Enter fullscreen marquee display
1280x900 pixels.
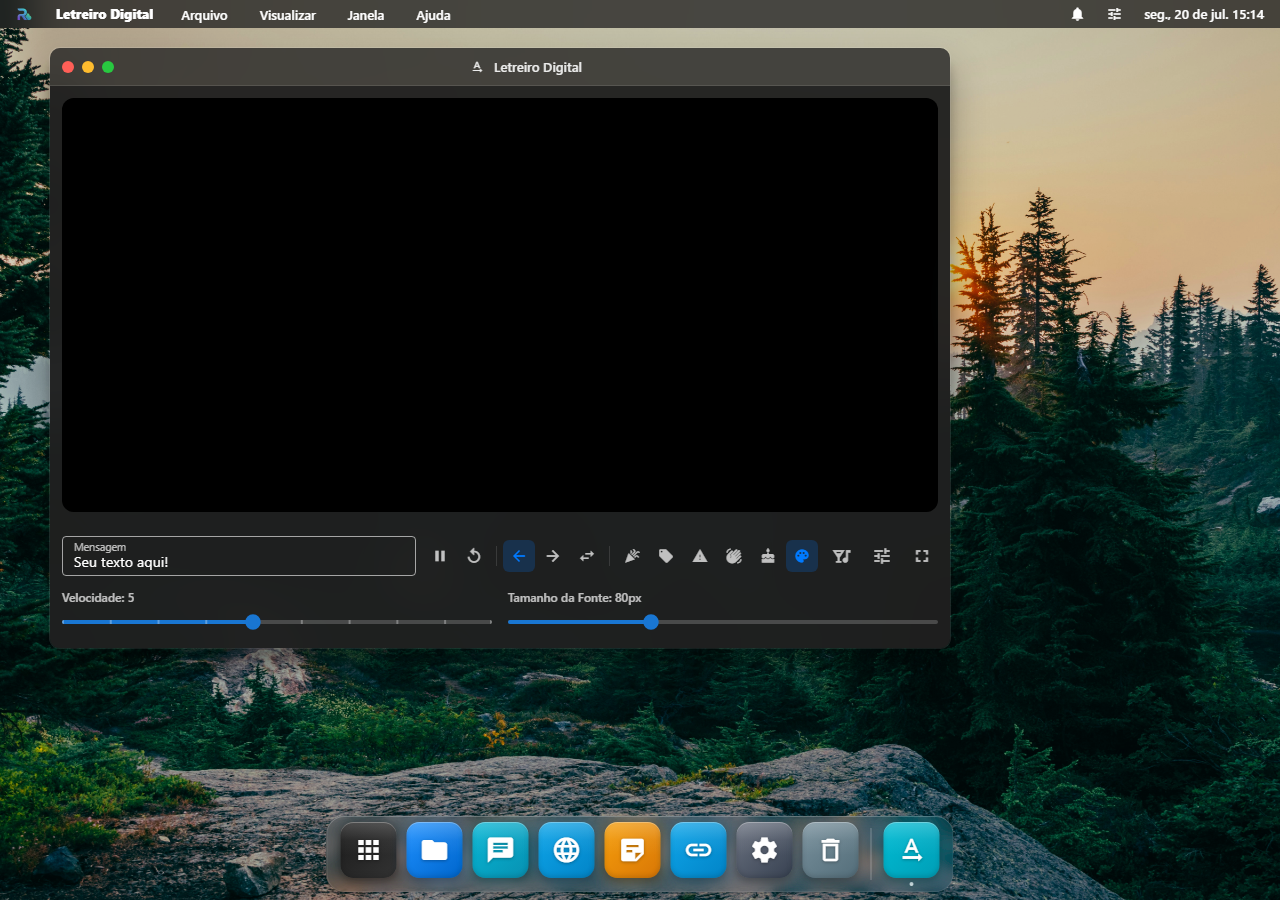(x=922, y=556)
